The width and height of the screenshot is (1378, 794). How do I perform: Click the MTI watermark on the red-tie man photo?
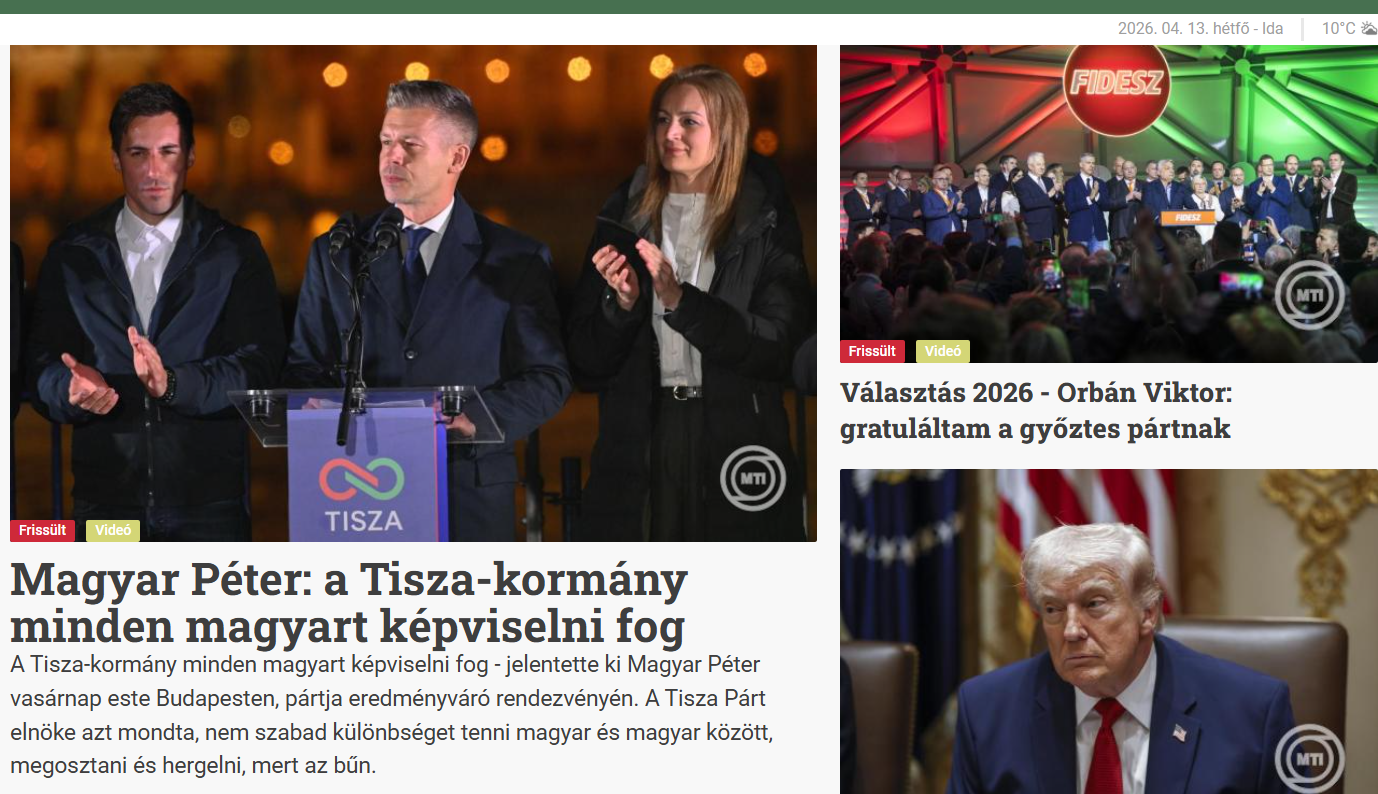point(1308,757)
